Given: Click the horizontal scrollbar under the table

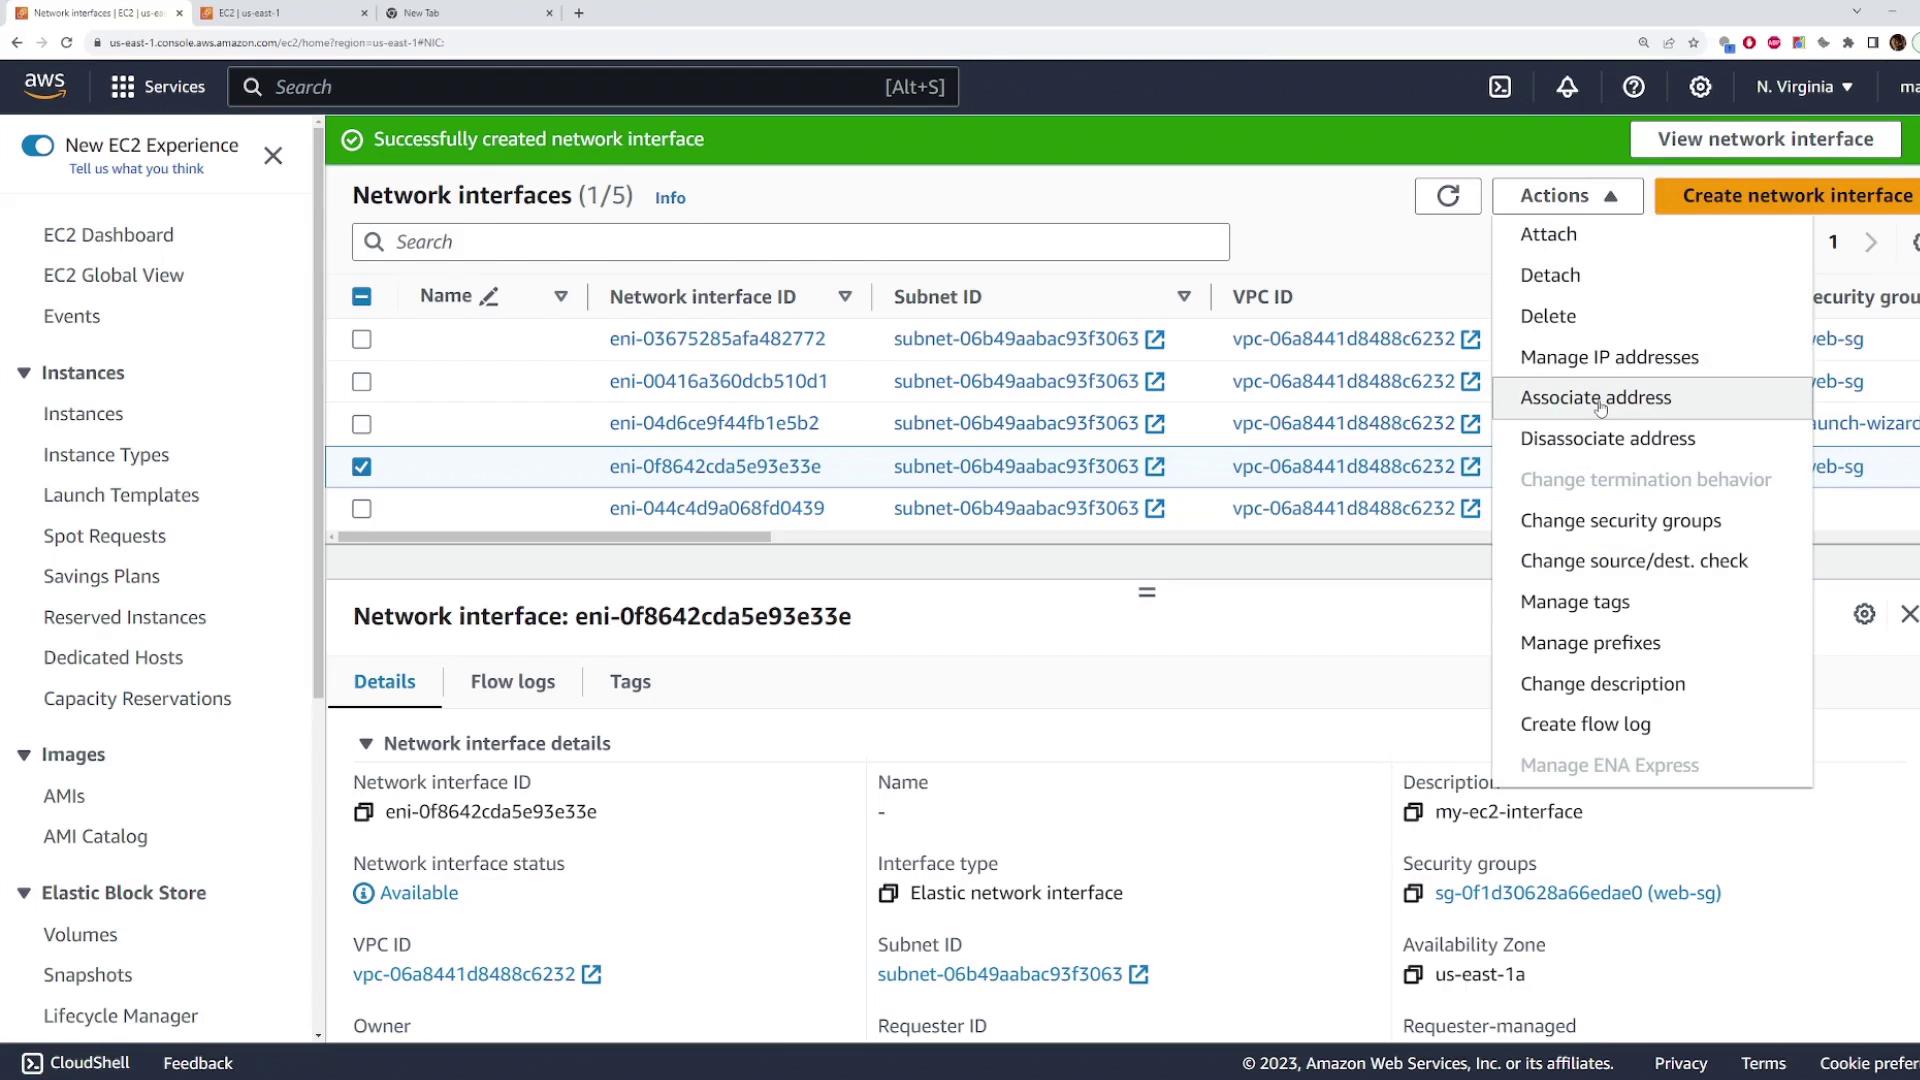Looking at the screenshot, I should [554, 537].
